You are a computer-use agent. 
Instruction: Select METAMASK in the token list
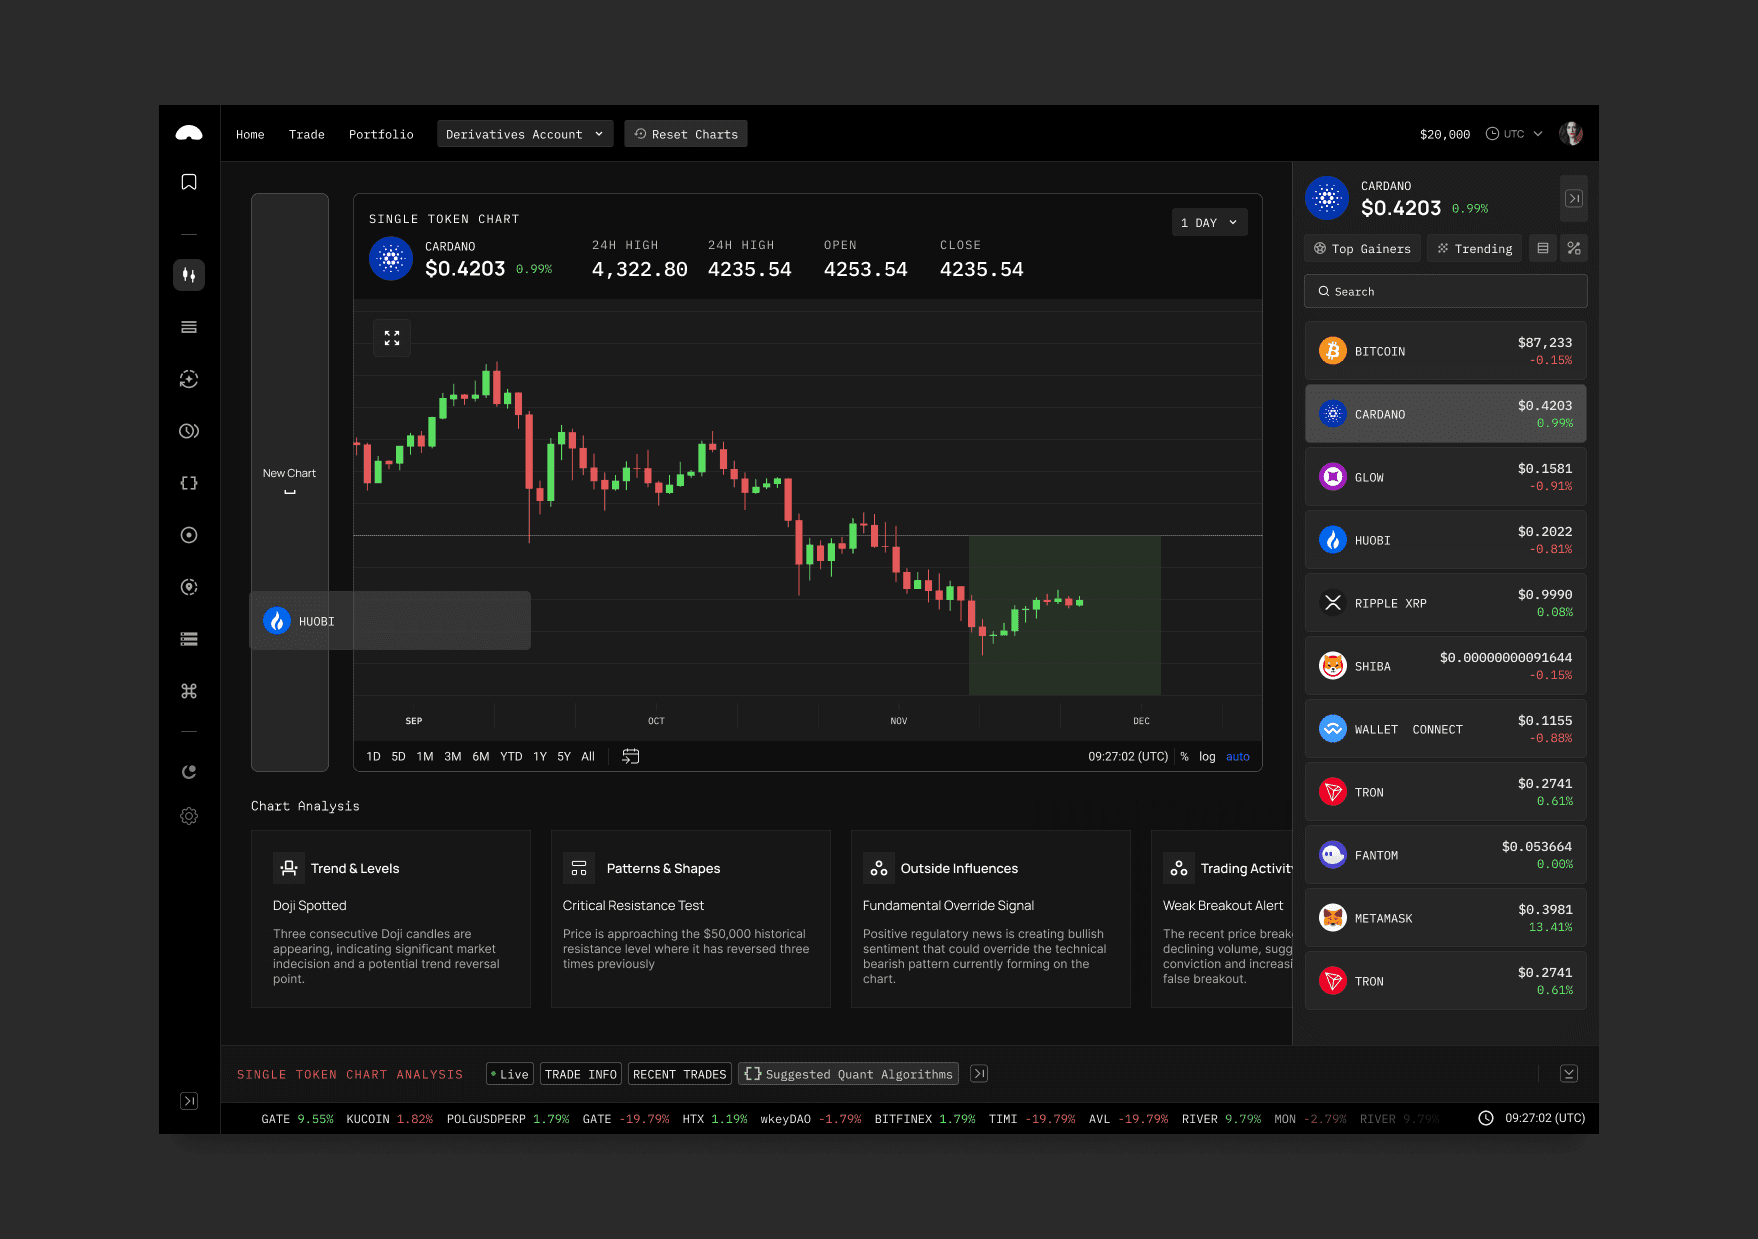coord(1446,918)
